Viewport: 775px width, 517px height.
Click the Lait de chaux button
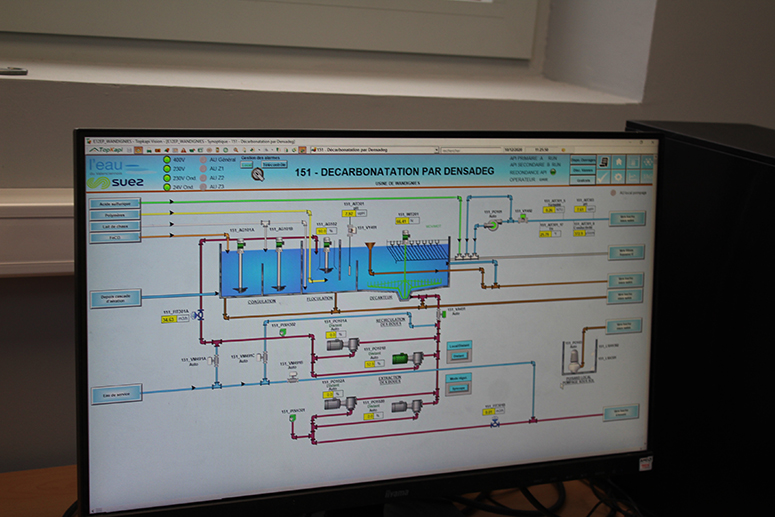pyautogui.click(x=115, y=226)
